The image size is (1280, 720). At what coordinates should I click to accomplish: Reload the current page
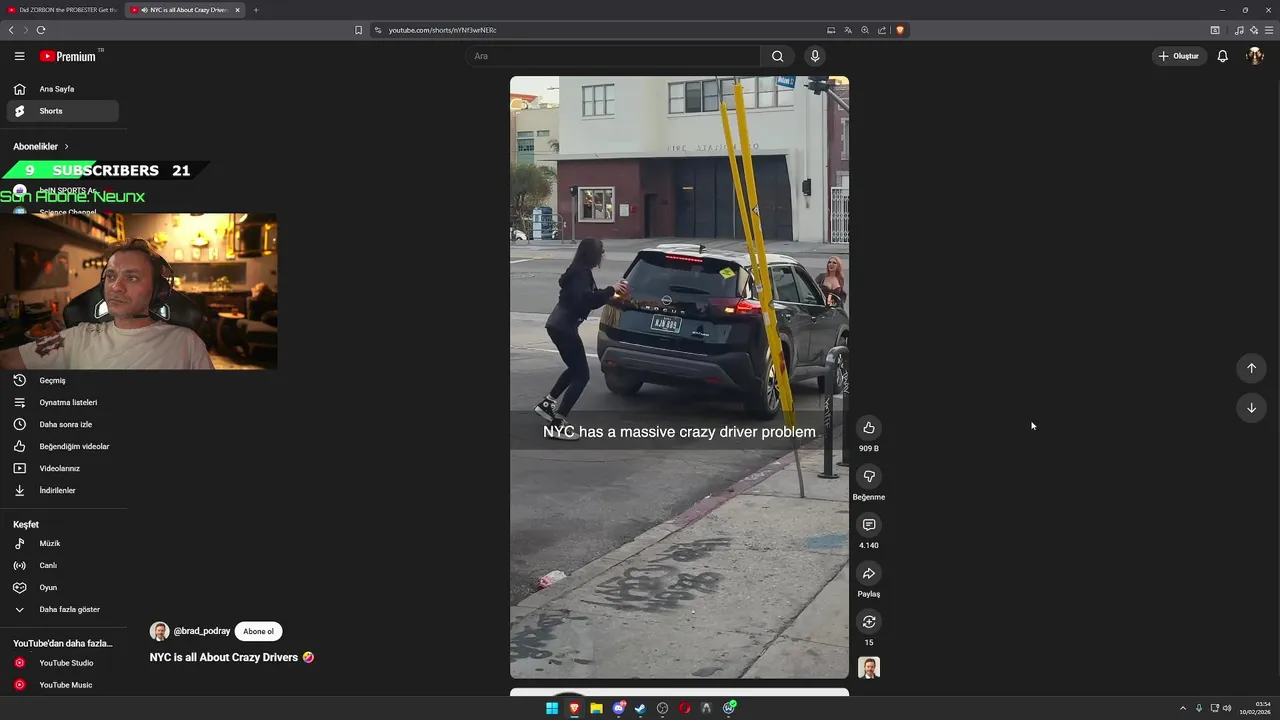tap(41, 30)
